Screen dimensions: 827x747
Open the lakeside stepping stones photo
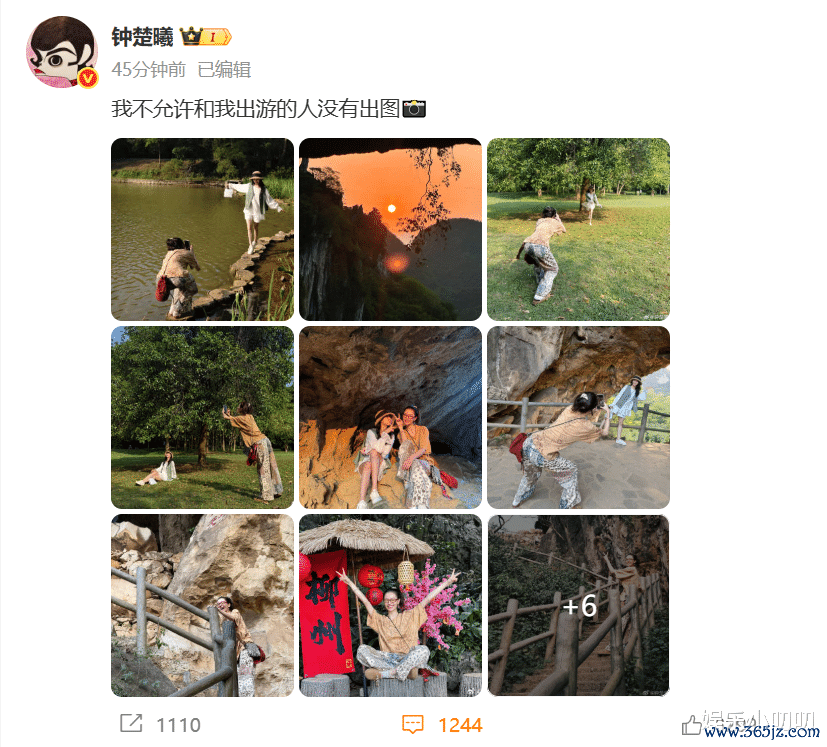click(x=203, y=229)
